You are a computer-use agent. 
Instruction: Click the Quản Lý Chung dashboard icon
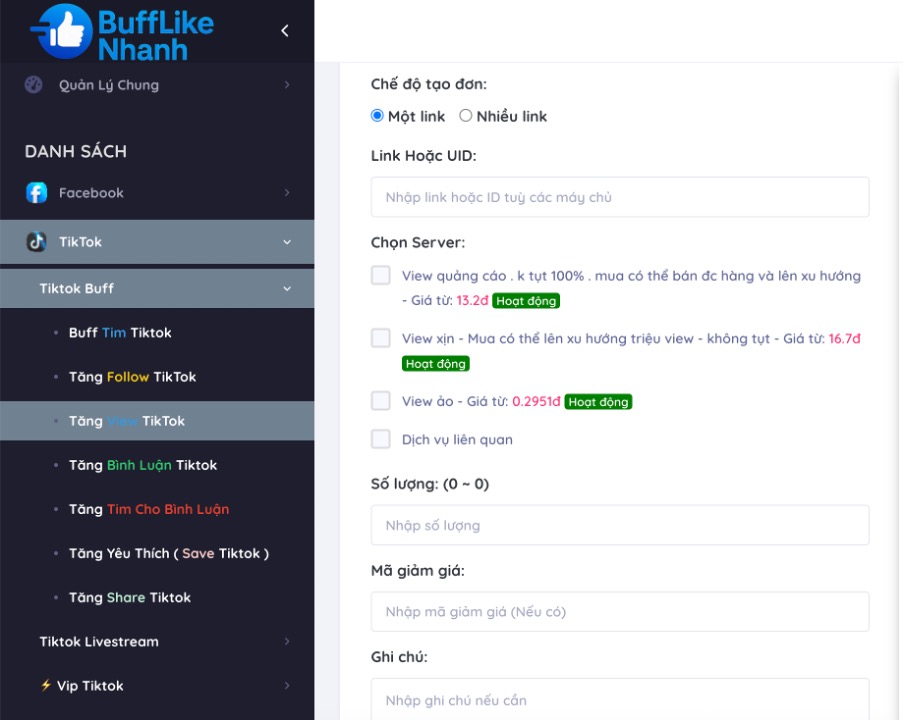coord(34,85)
